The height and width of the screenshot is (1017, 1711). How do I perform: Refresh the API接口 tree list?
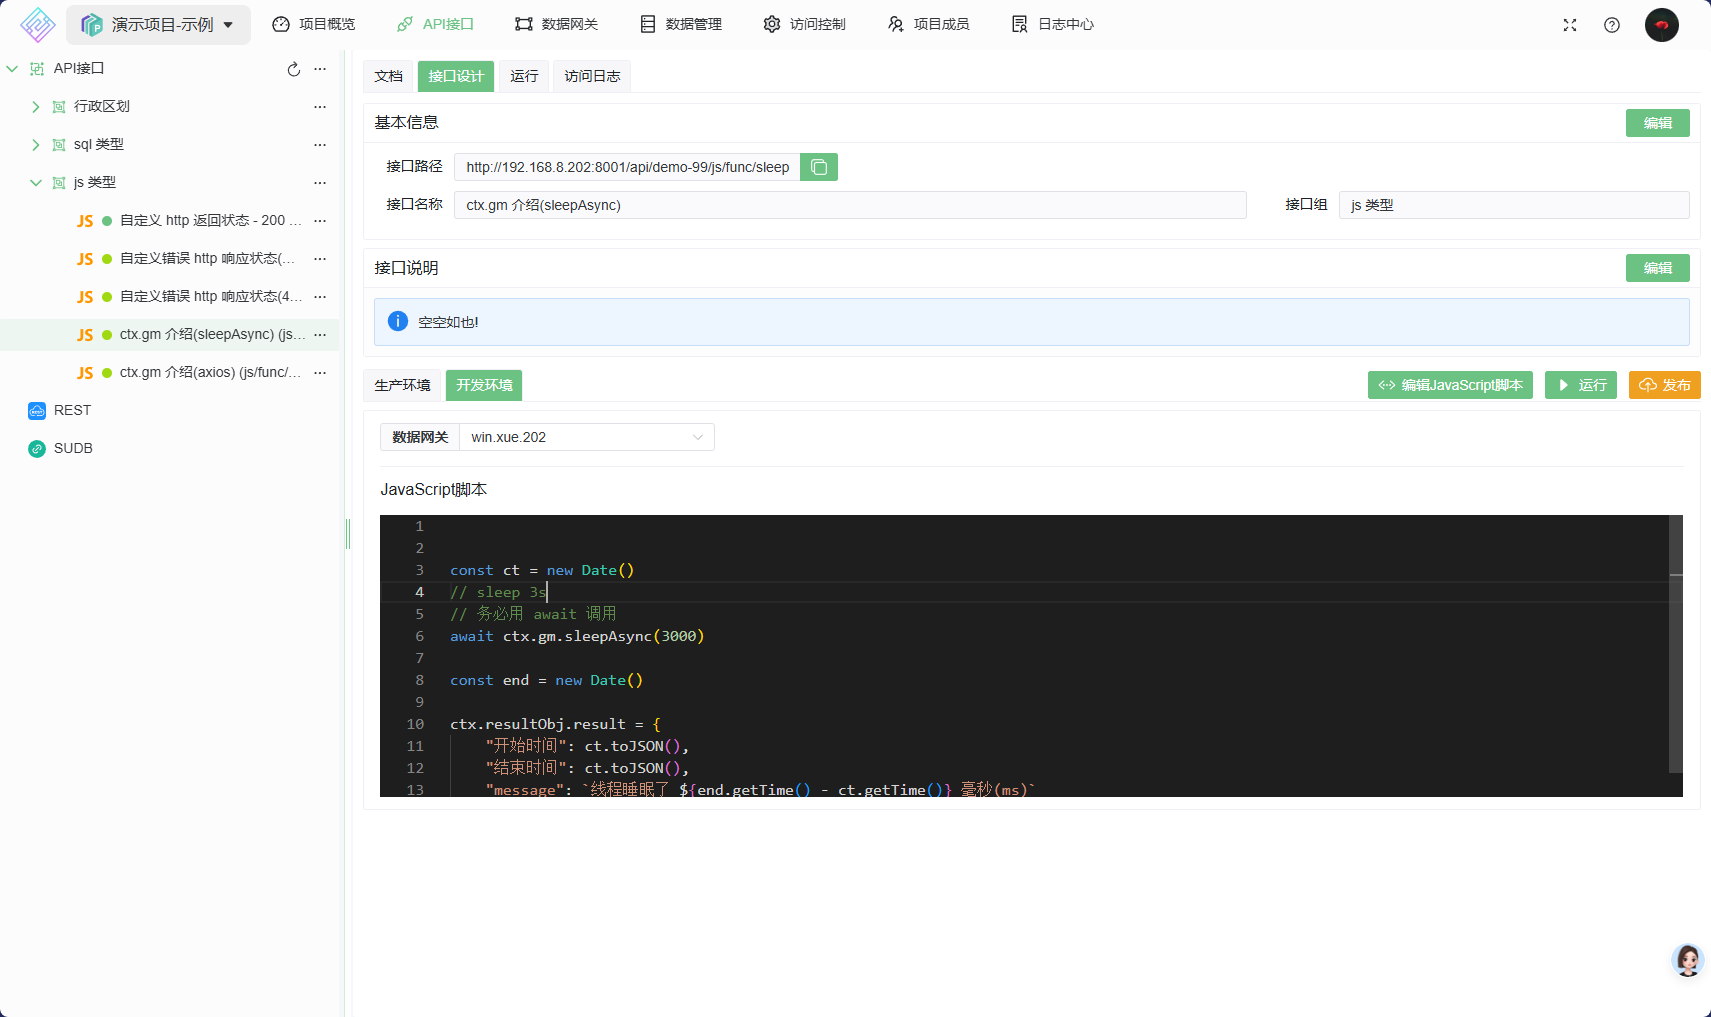(293, 69)
